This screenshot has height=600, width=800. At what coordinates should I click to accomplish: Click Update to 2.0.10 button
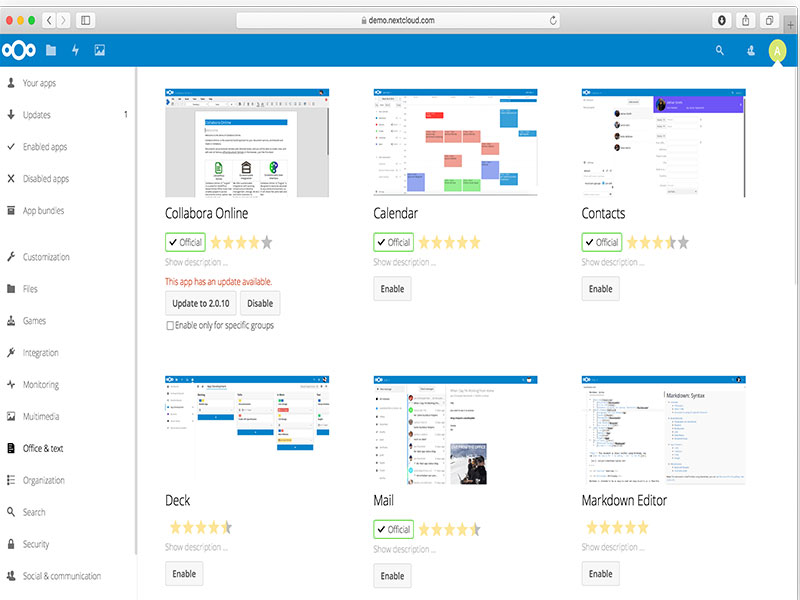(x=201, y=303)
